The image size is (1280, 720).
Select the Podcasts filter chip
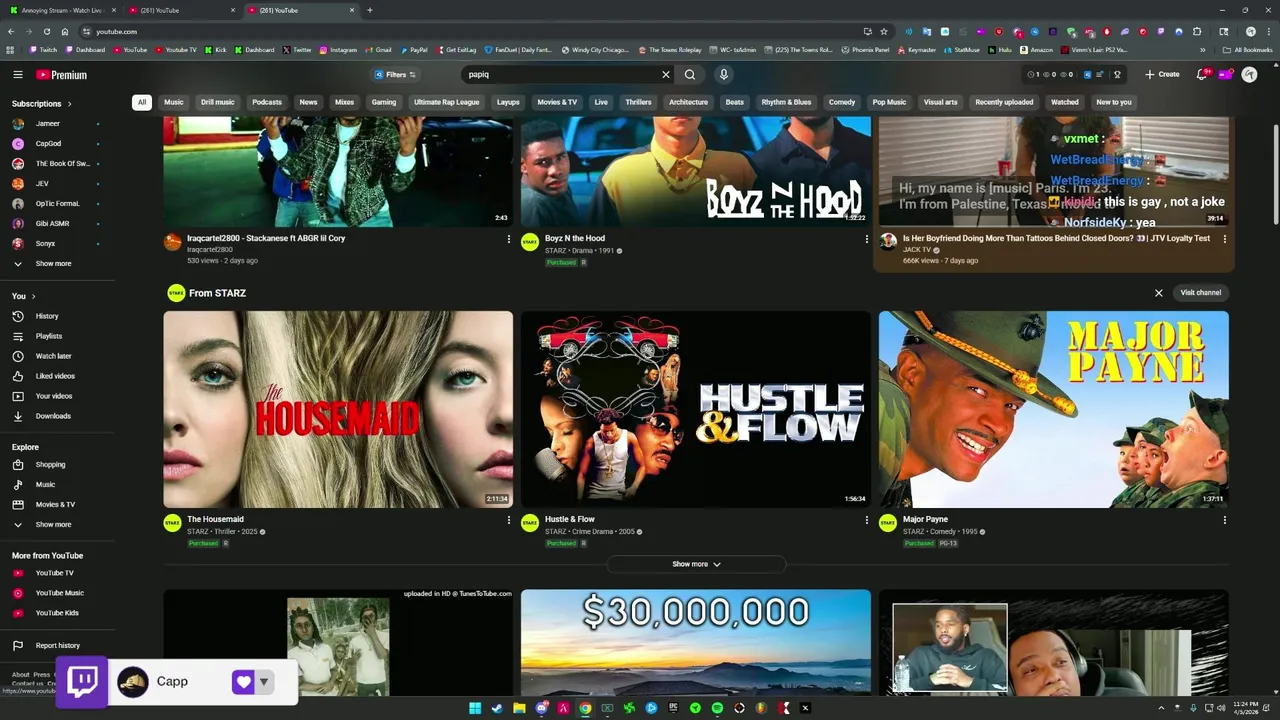pyautogui.click(x=267, y=102)
